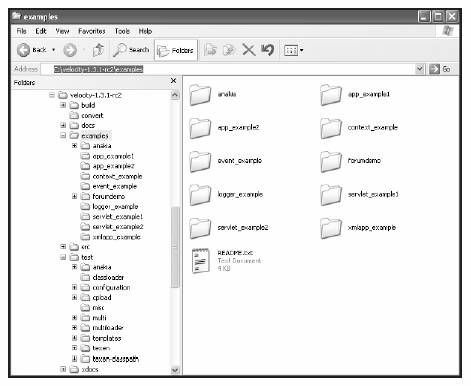Viewport: 471px width, 386px height.
Task: Select the app_example2 folder icon in file pane
Action: 200,128
